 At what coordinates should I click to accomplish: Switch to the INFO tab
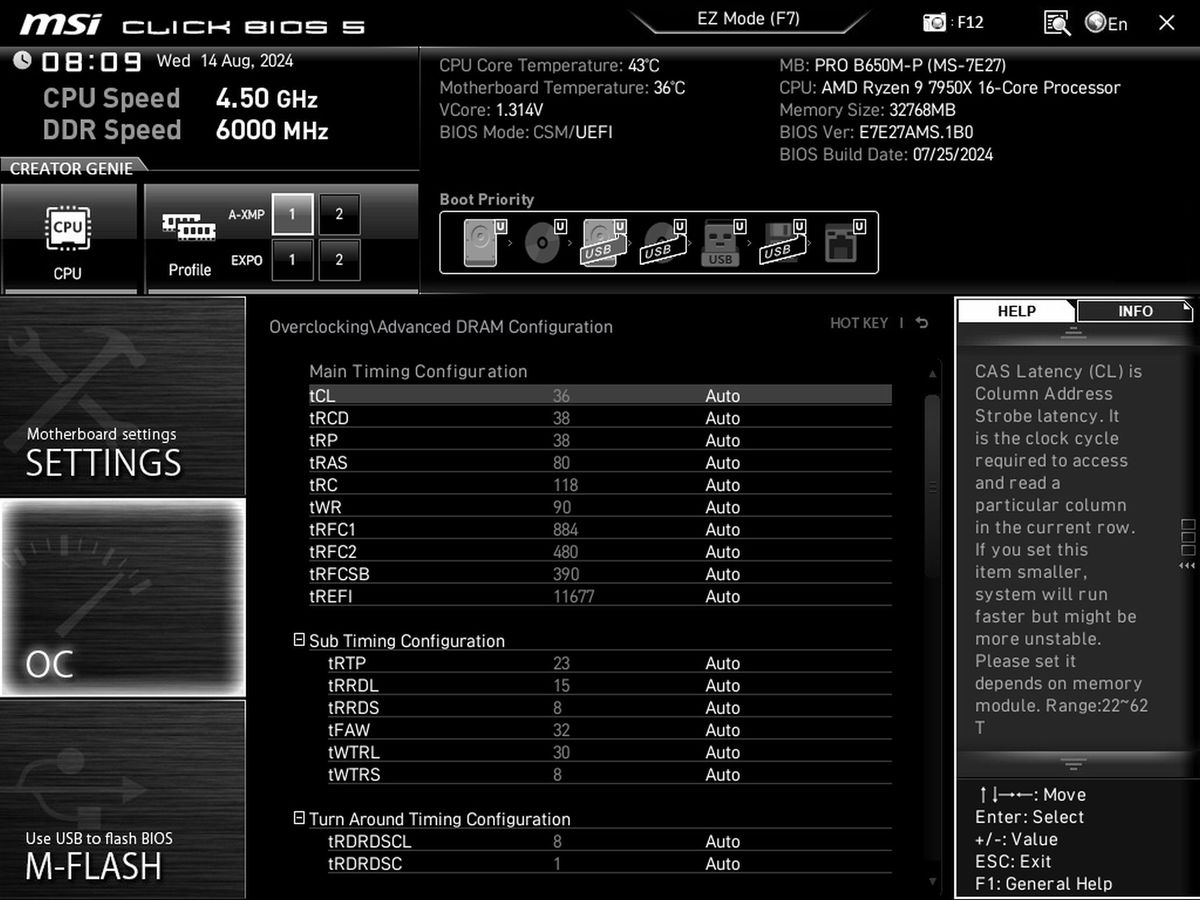1135,311
